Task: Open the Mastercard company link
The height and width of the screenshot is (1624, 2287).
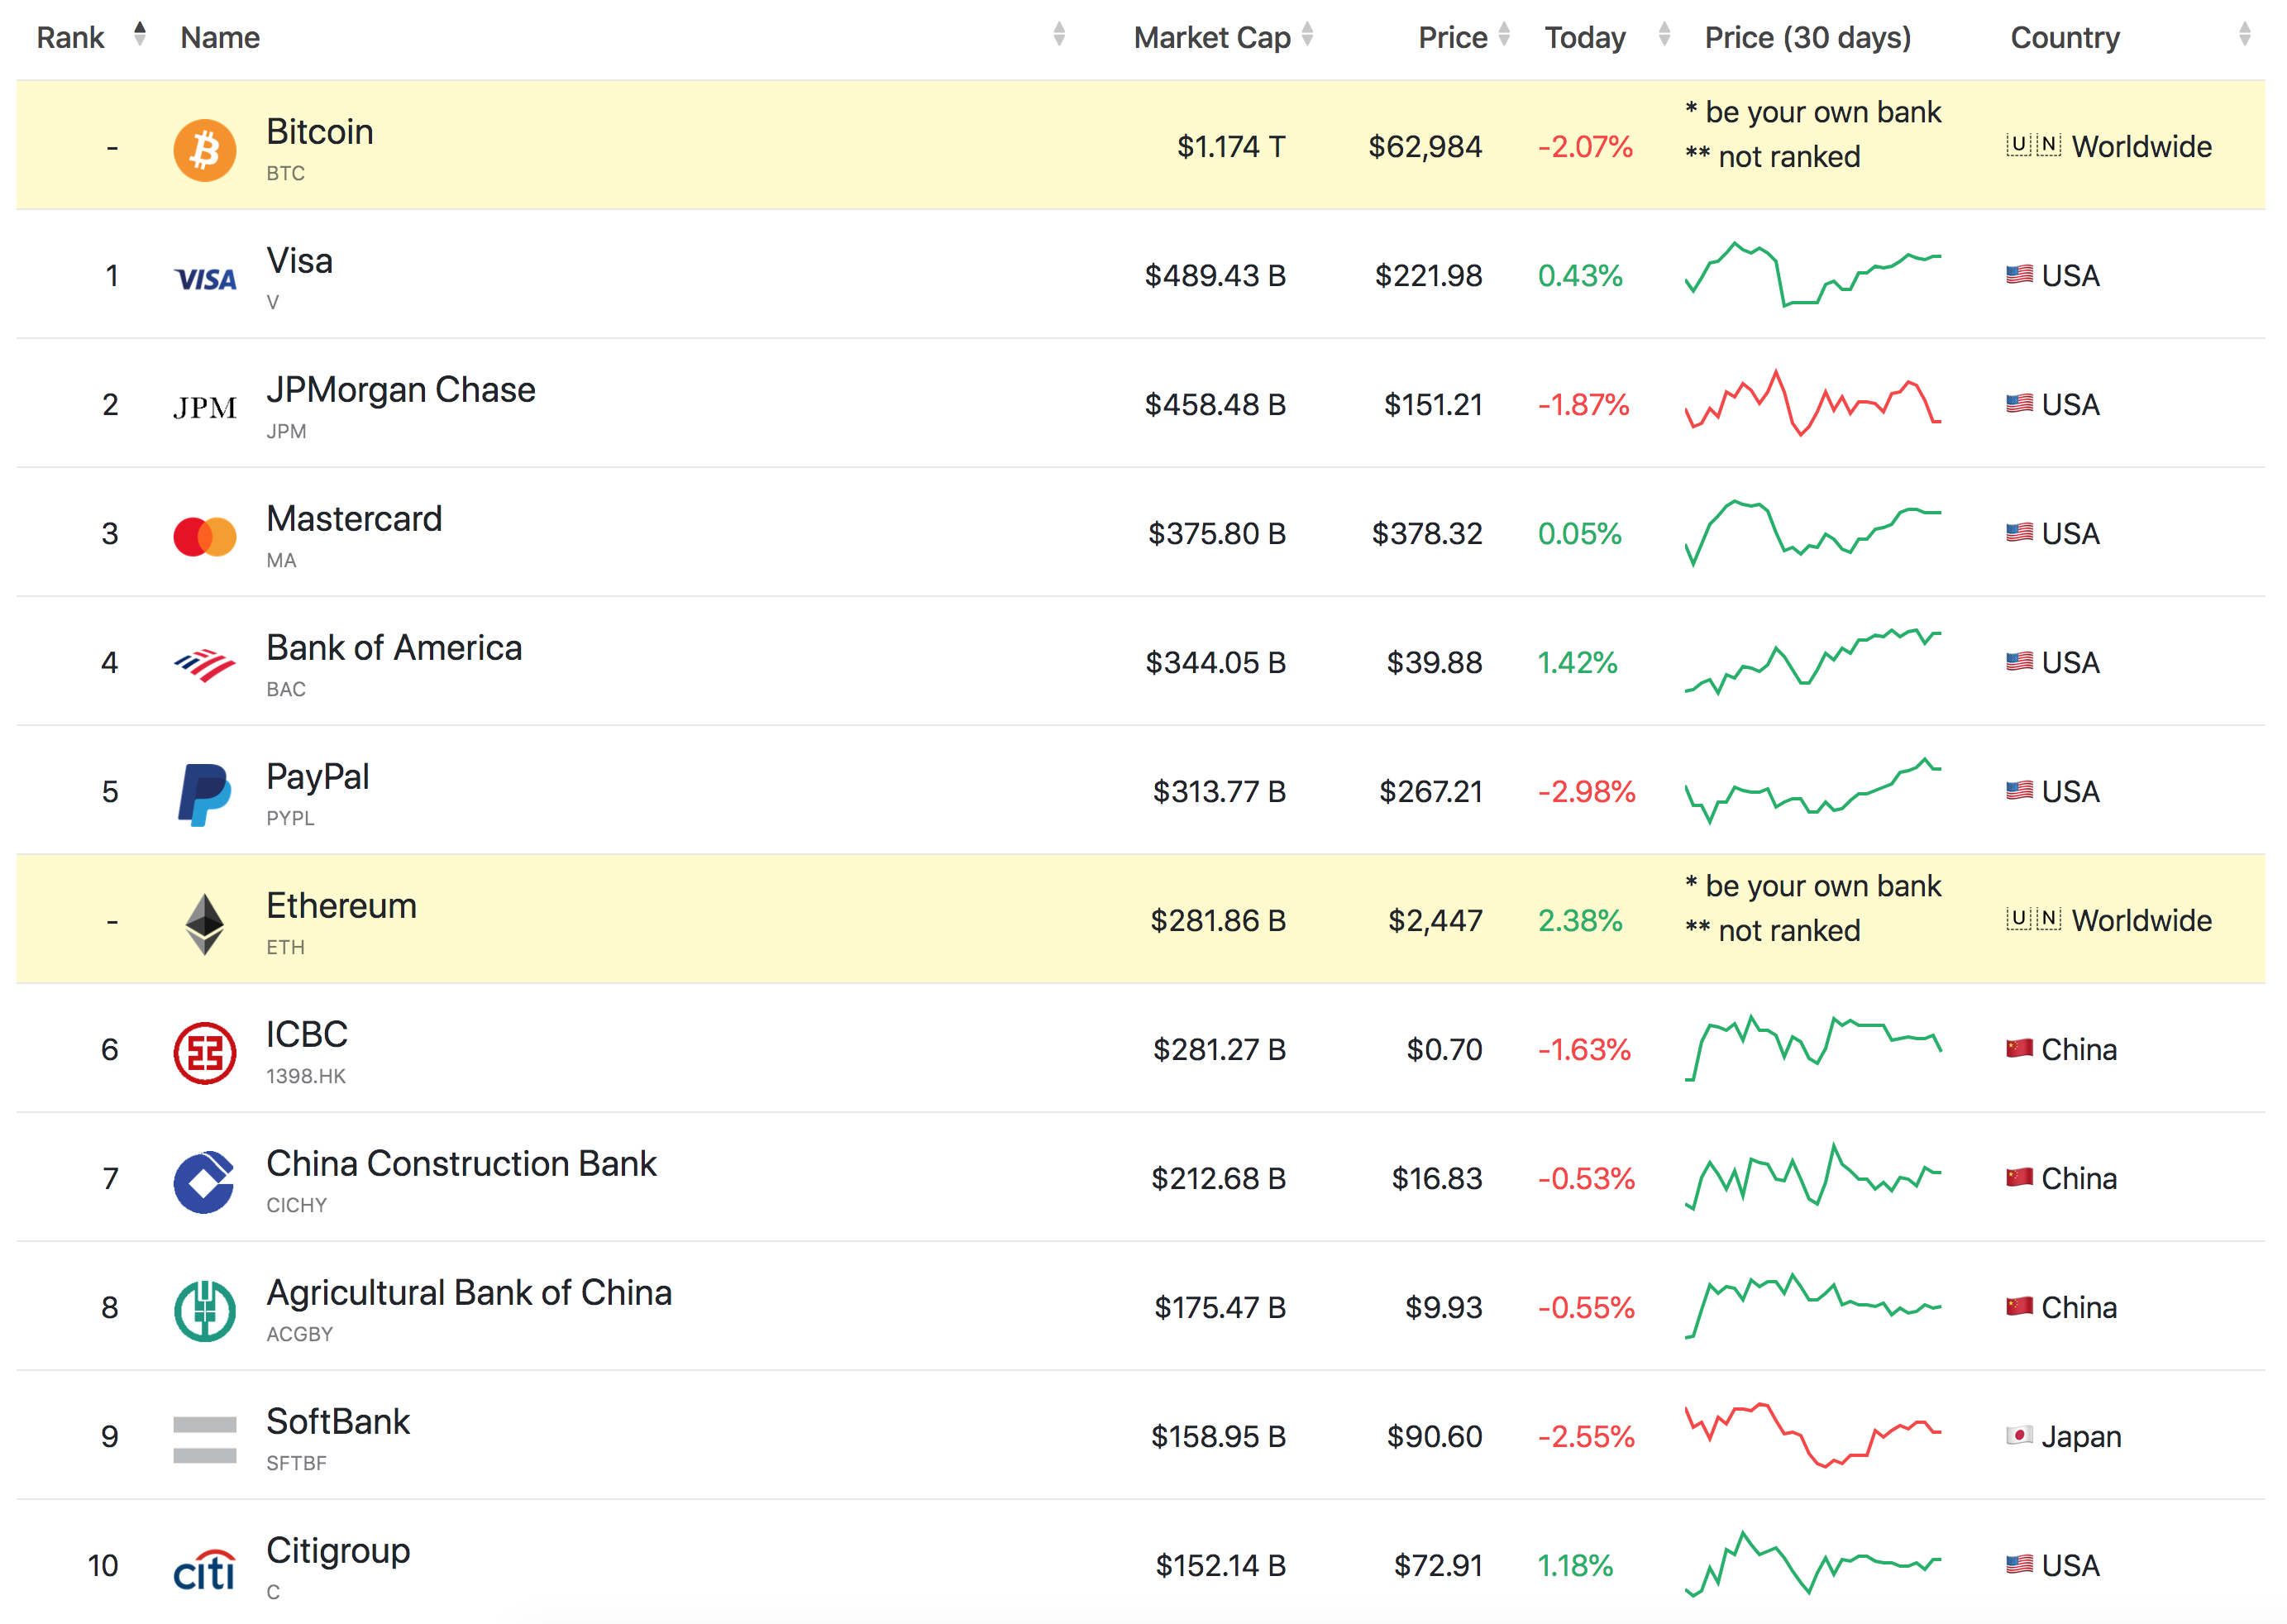Action: pyautogui.click(x=354, y=519)
